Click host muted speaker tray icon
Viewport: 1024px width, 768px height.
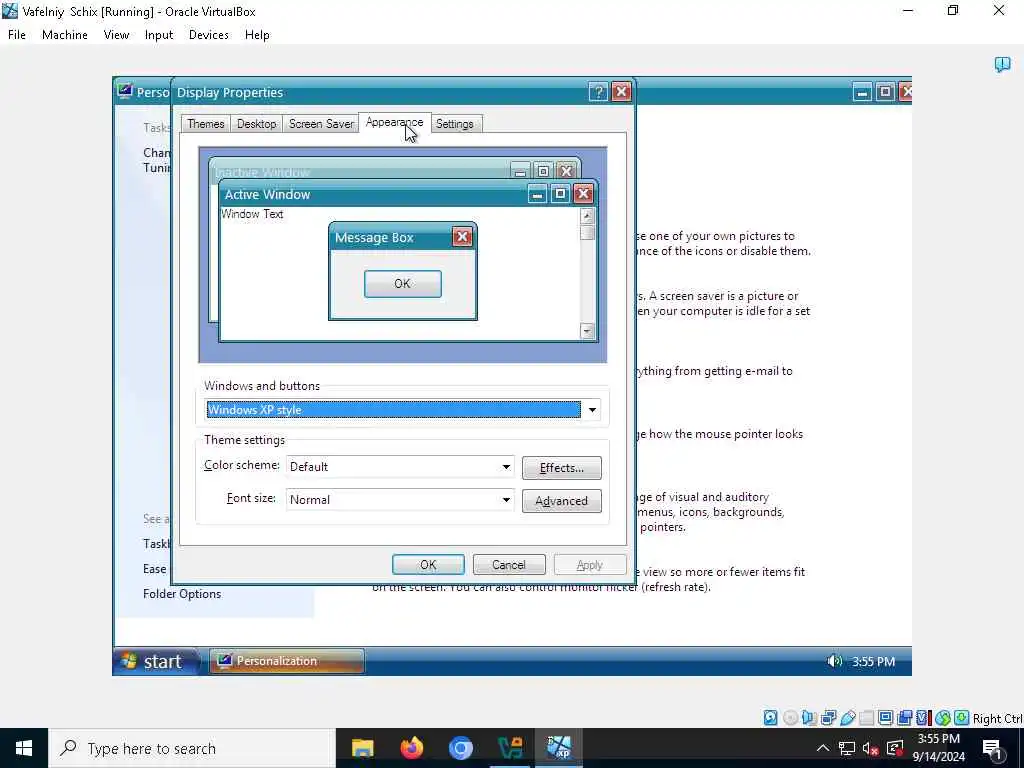point(871,748)
